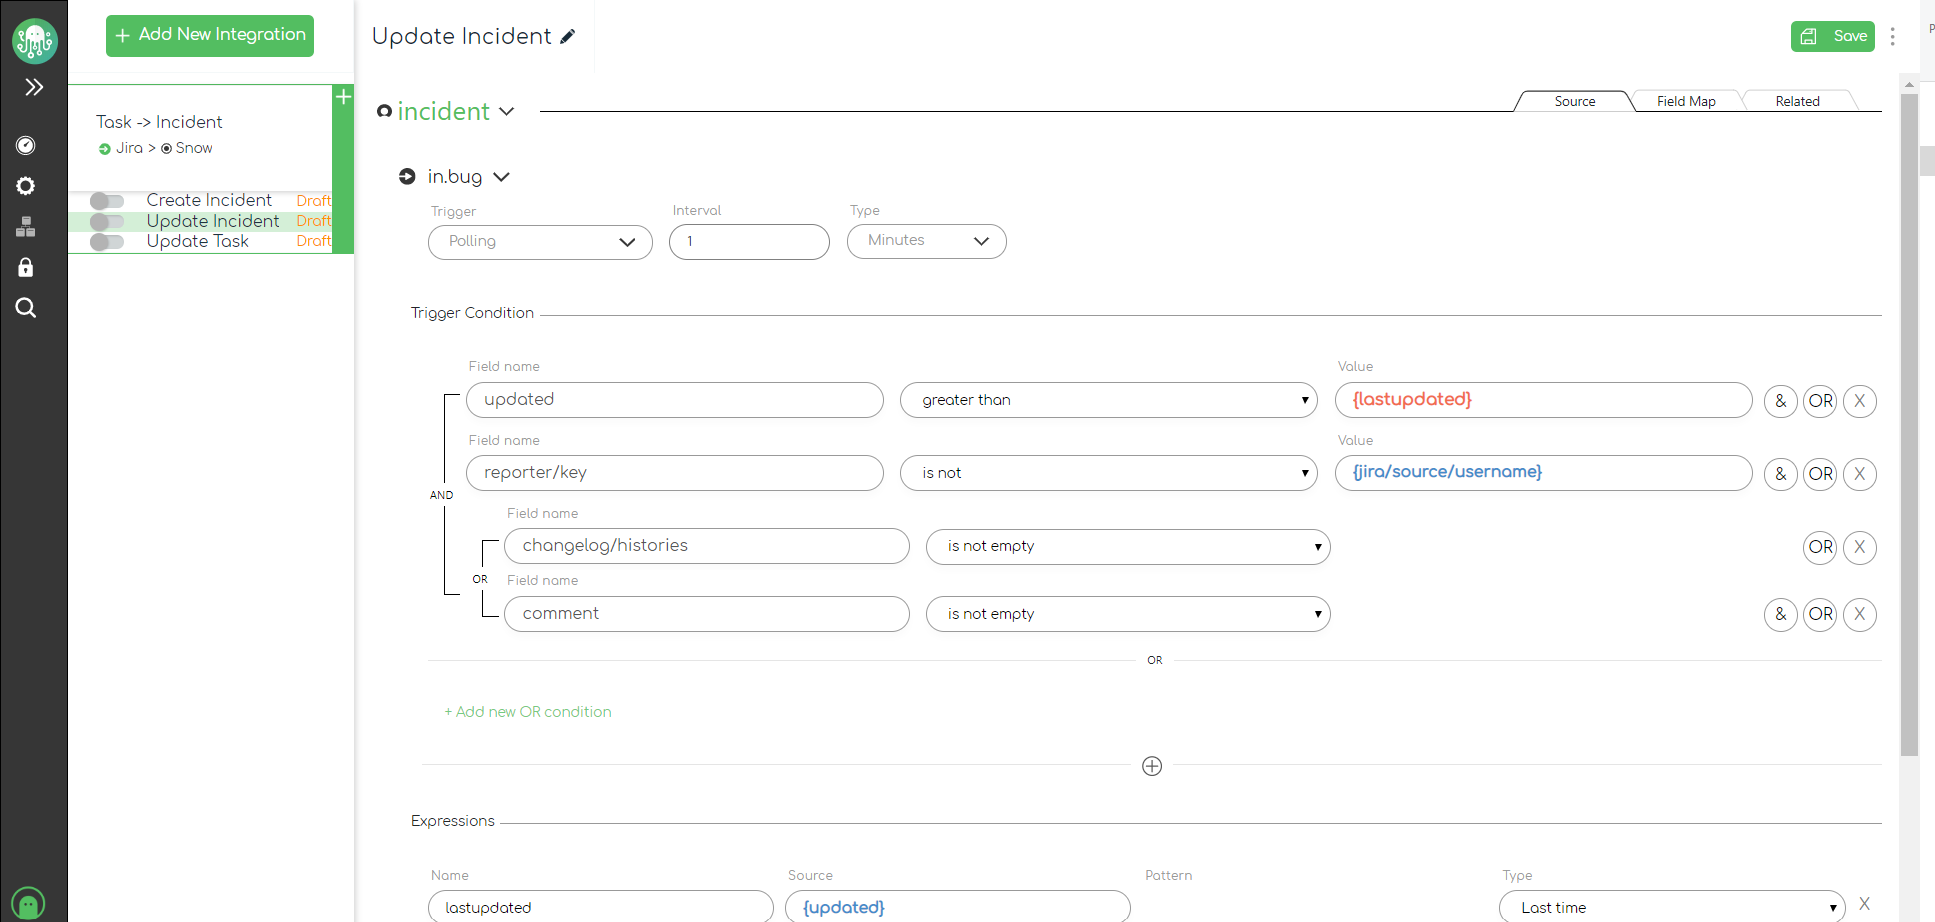
Task: Remove the comment condition with X button
Action: click(1859, 614)
